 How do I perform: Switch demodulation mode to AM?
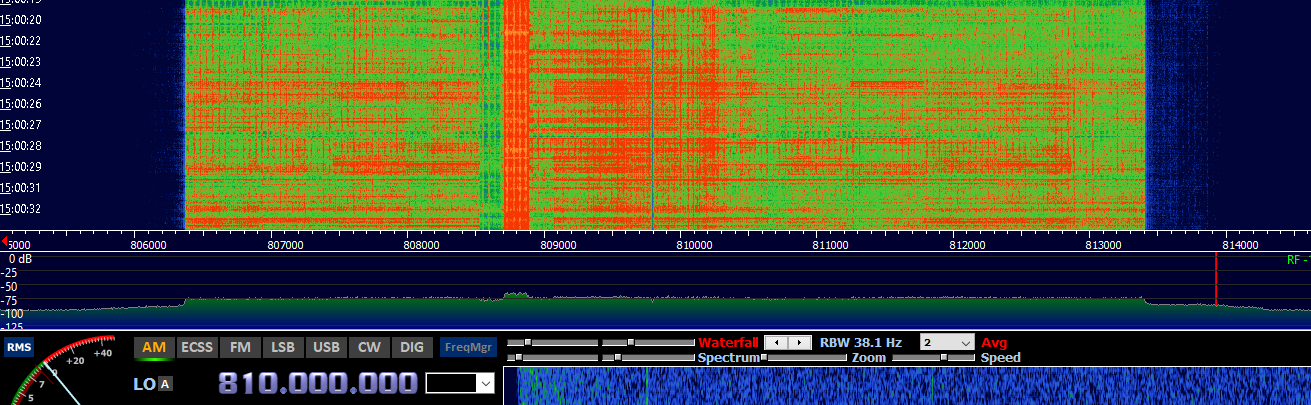click(154, 348)
